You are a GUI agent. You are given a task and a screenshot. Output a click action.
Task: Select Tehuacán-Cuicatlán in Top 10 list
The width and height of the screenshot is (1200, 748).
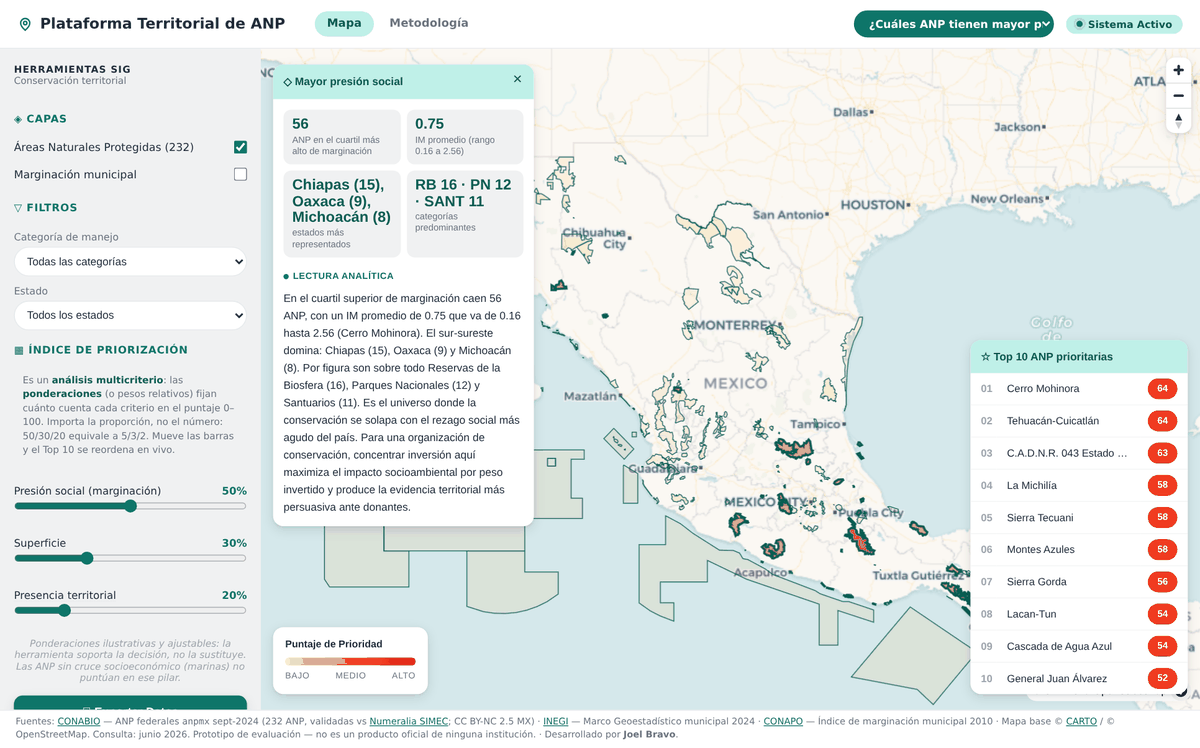[x=1079, y=421]
